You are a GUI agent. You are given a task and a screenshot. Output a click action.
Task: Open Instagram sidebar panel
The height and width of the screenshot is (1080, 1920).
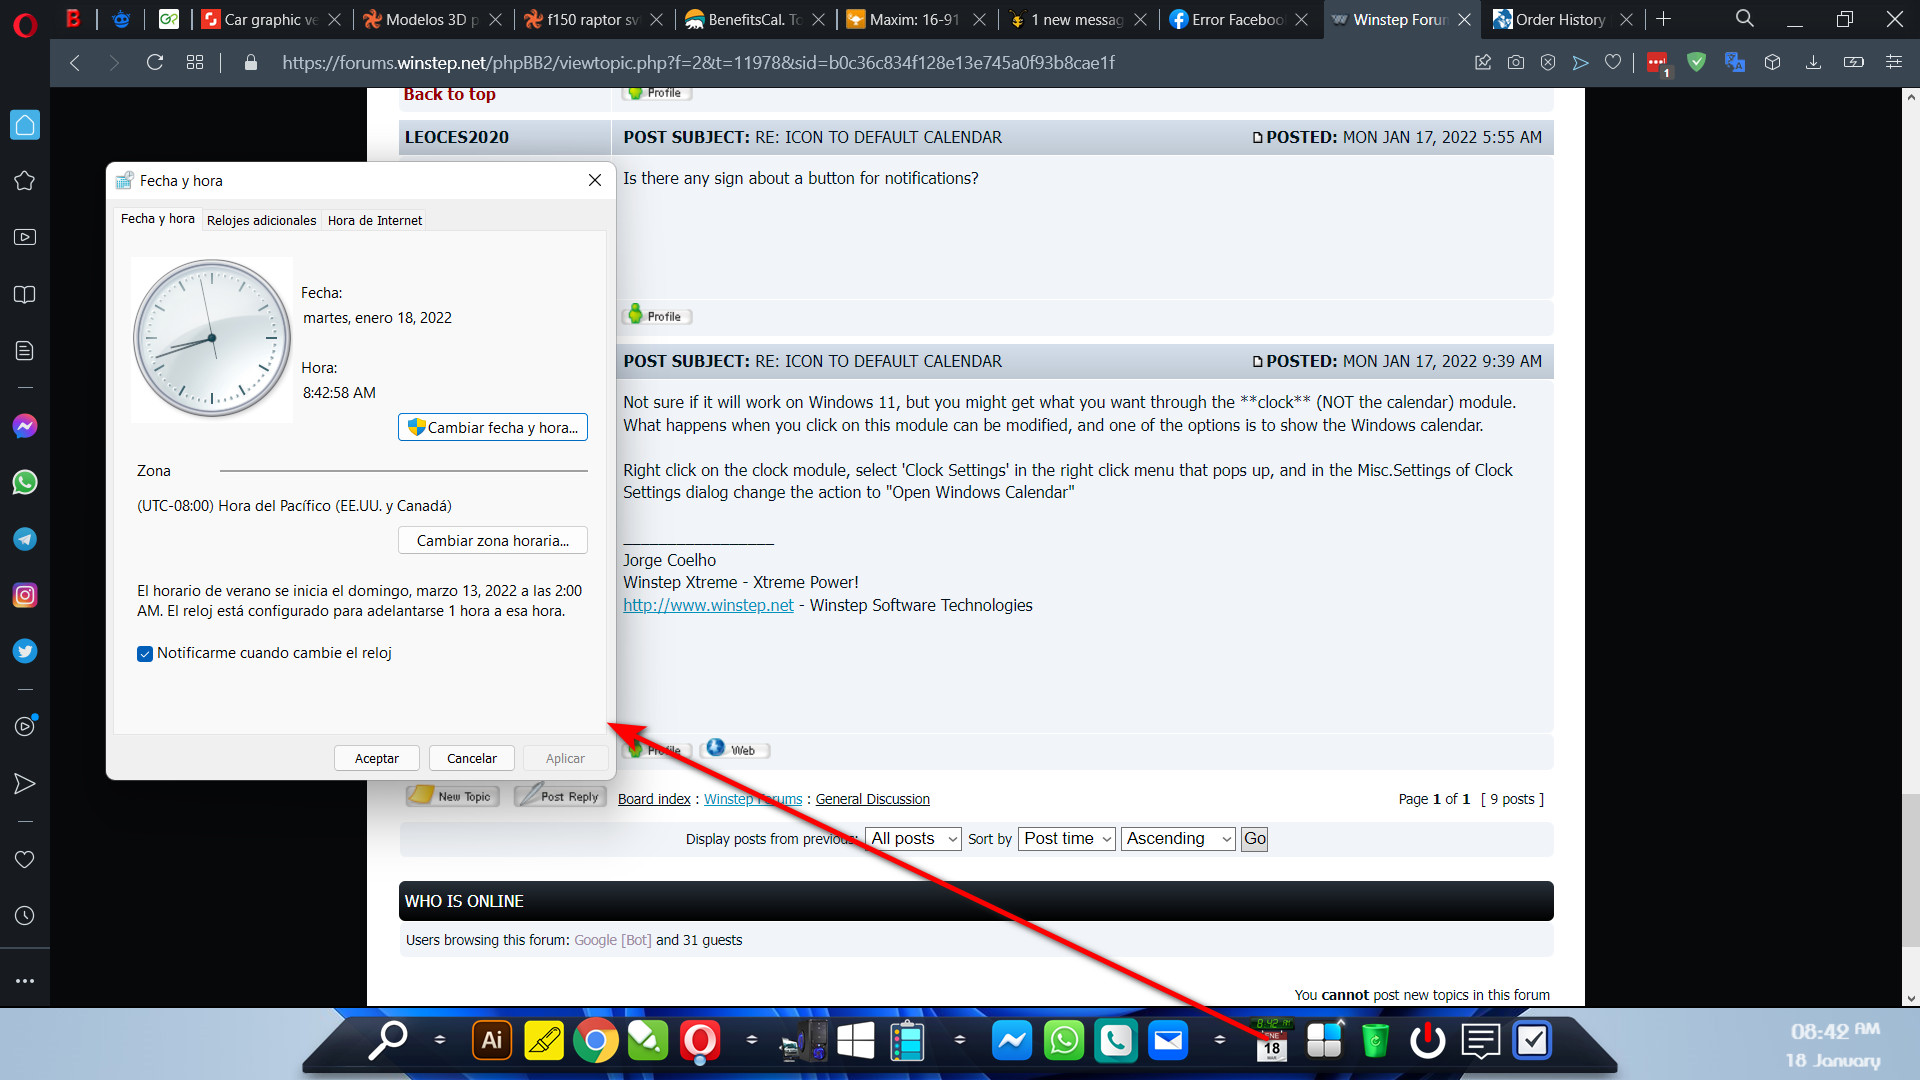25,596
